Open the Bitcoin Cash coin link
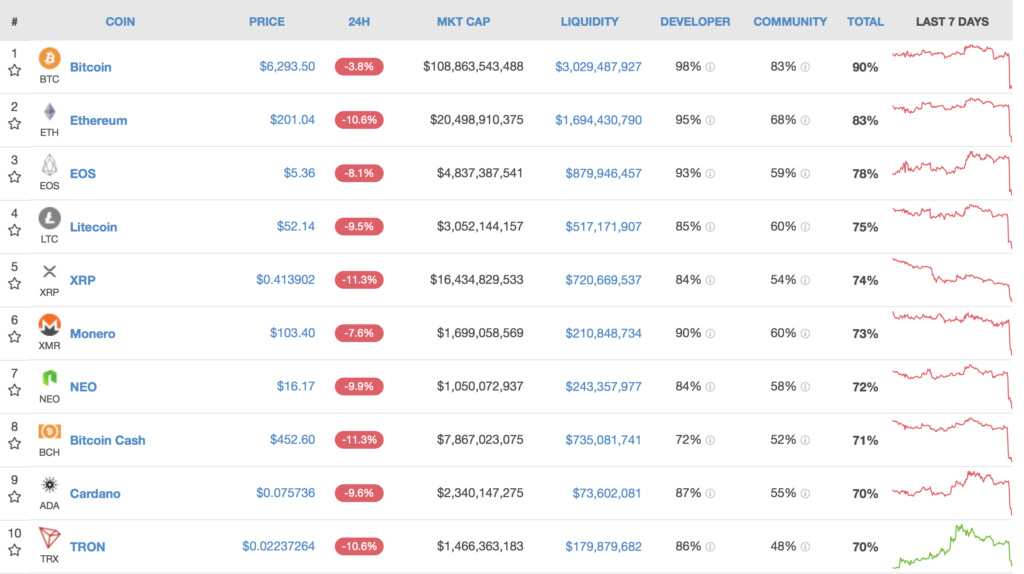 (x=107, y=440)
